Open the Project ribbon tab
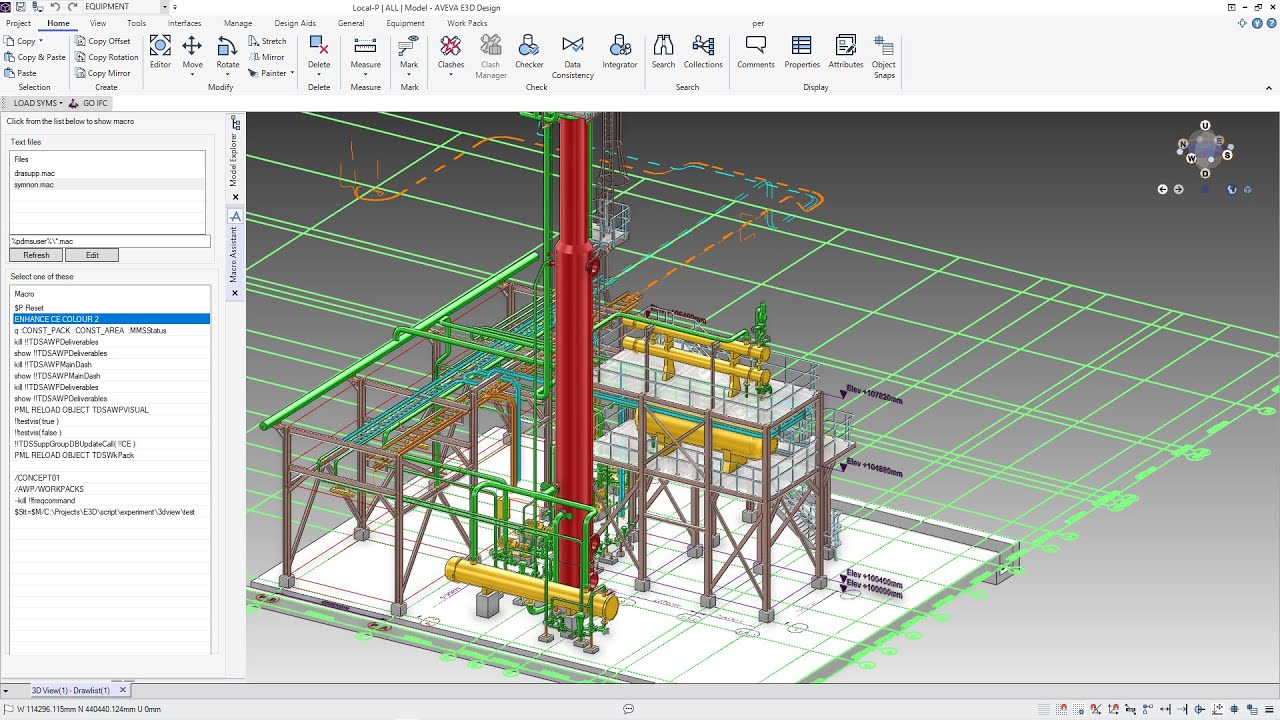Image resolution: width=1280 pixels, height=720 pixels. 18,23
